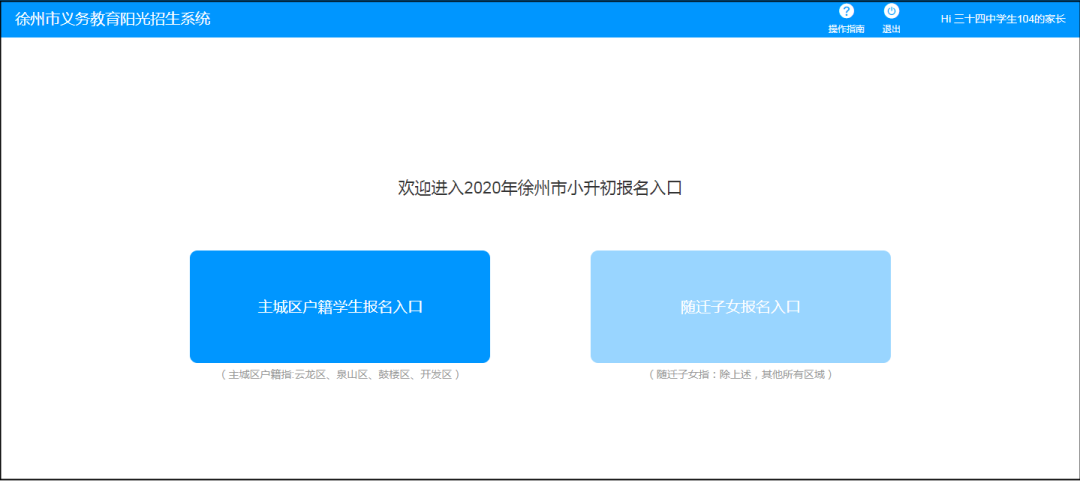The width and height of the screenshot is (1080, 483).
Task: Click 其他所有区域 in the right caption
Action: tap(793, 375)
